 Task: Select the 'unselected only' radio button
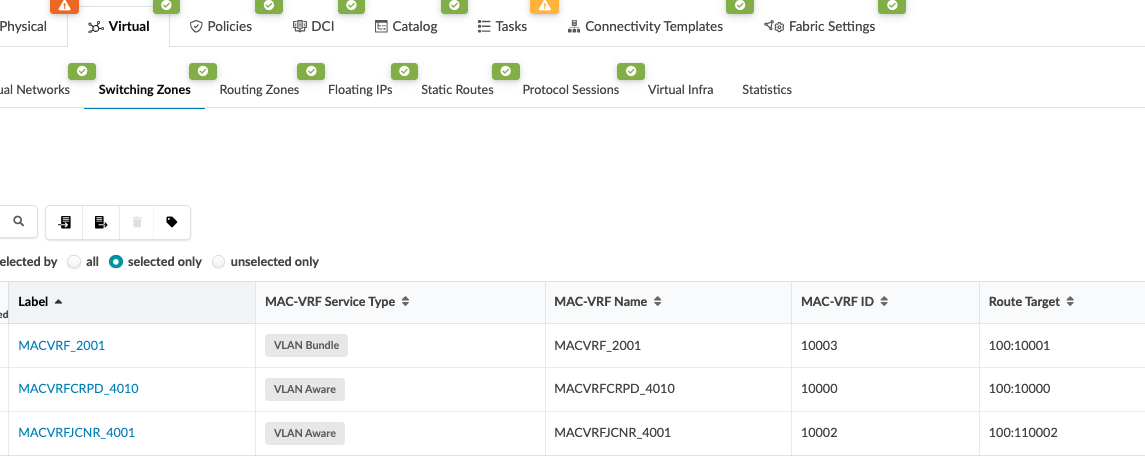pos(218,261)
